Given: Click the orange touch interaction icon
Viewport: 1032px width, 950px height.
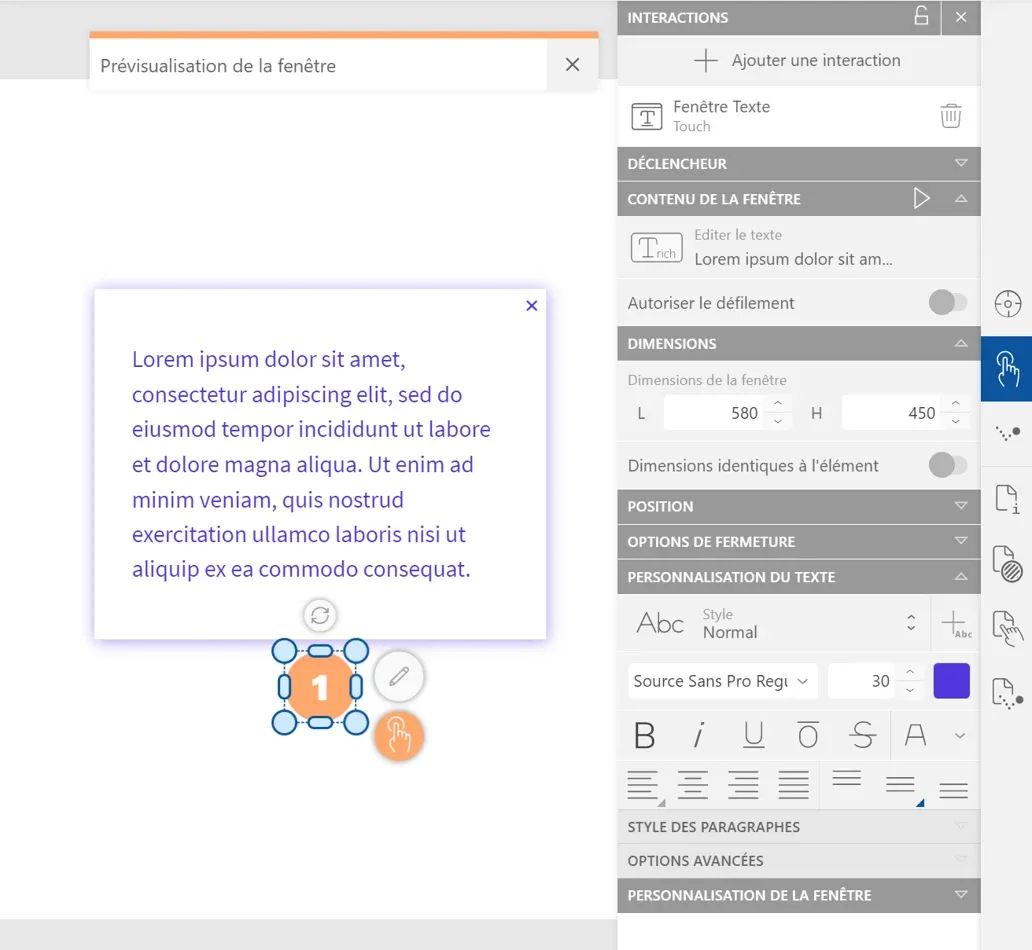Looking at the screenshot, I should (x=399, y=737).
